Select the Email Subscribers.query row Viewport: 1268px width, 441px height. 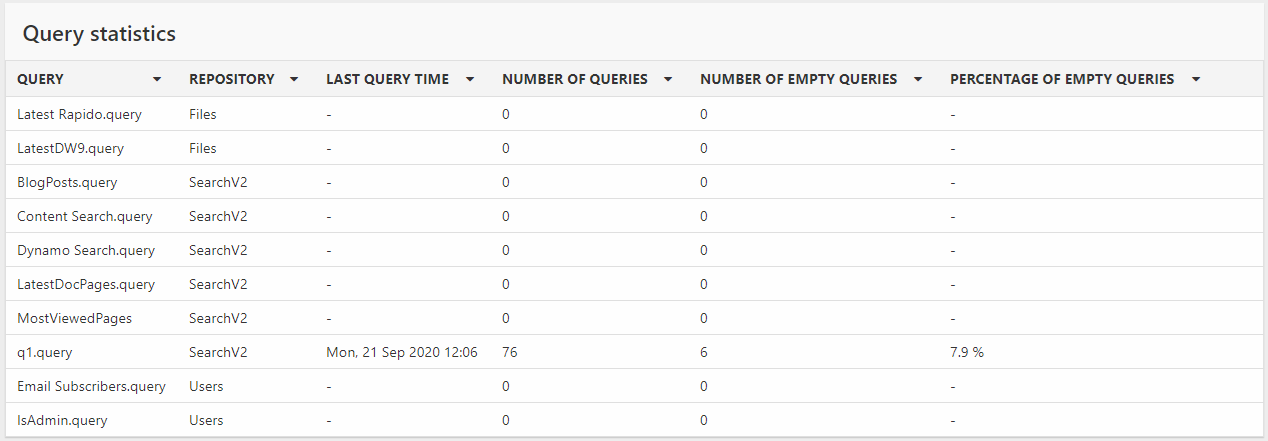[x=91, y=386]
